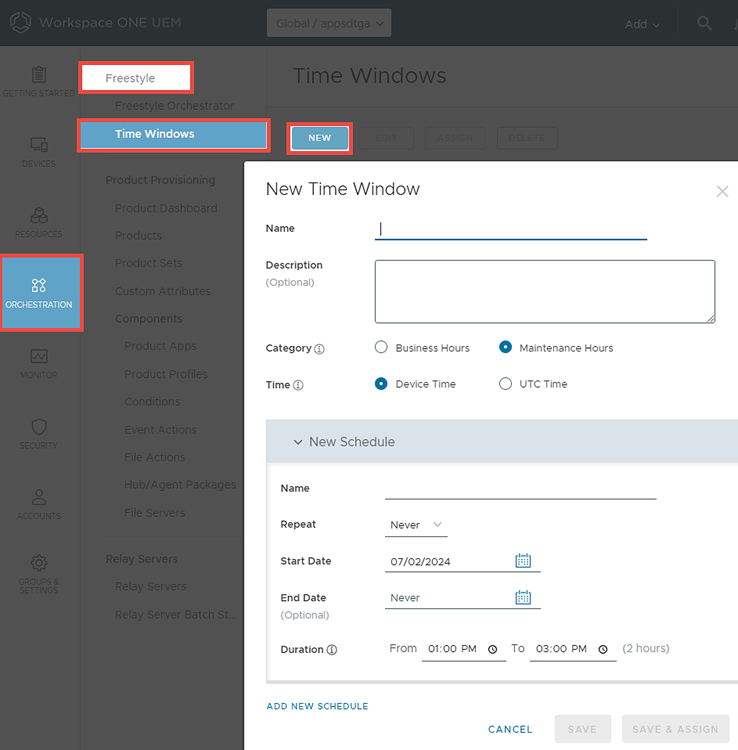Open the Repeat Never dropdown
This screenshot has width=738, height=750.
[x=416, y=525]
